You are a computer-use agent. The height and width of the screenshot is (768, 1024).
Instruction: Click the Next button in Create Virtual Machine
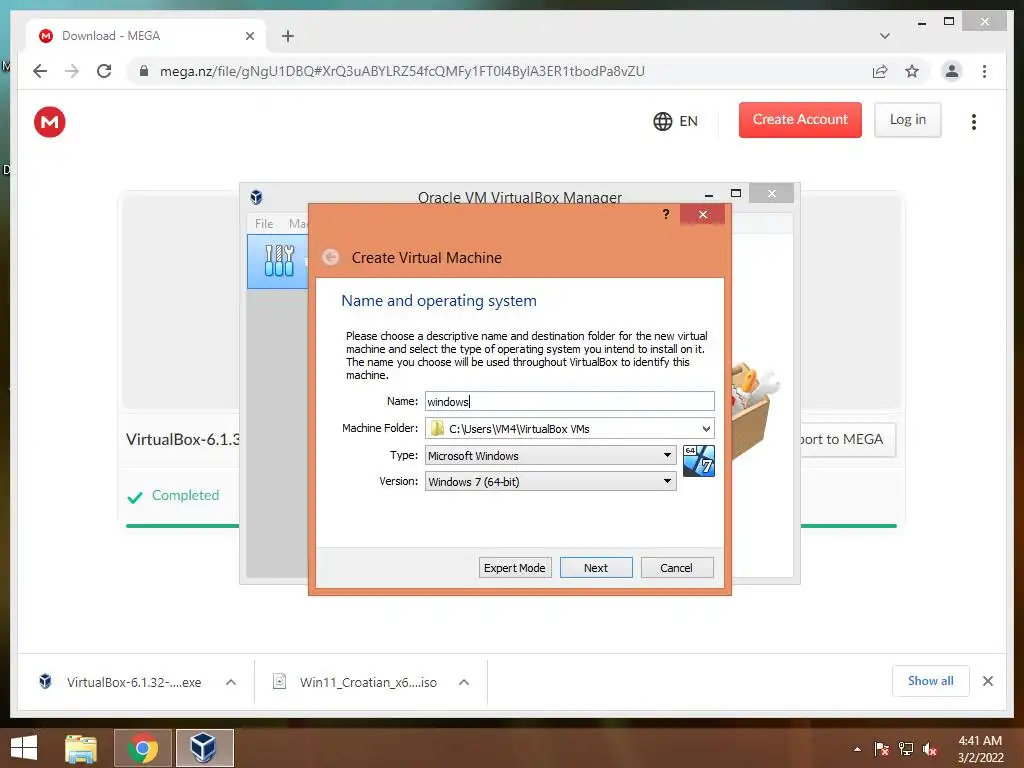[596, 568]
